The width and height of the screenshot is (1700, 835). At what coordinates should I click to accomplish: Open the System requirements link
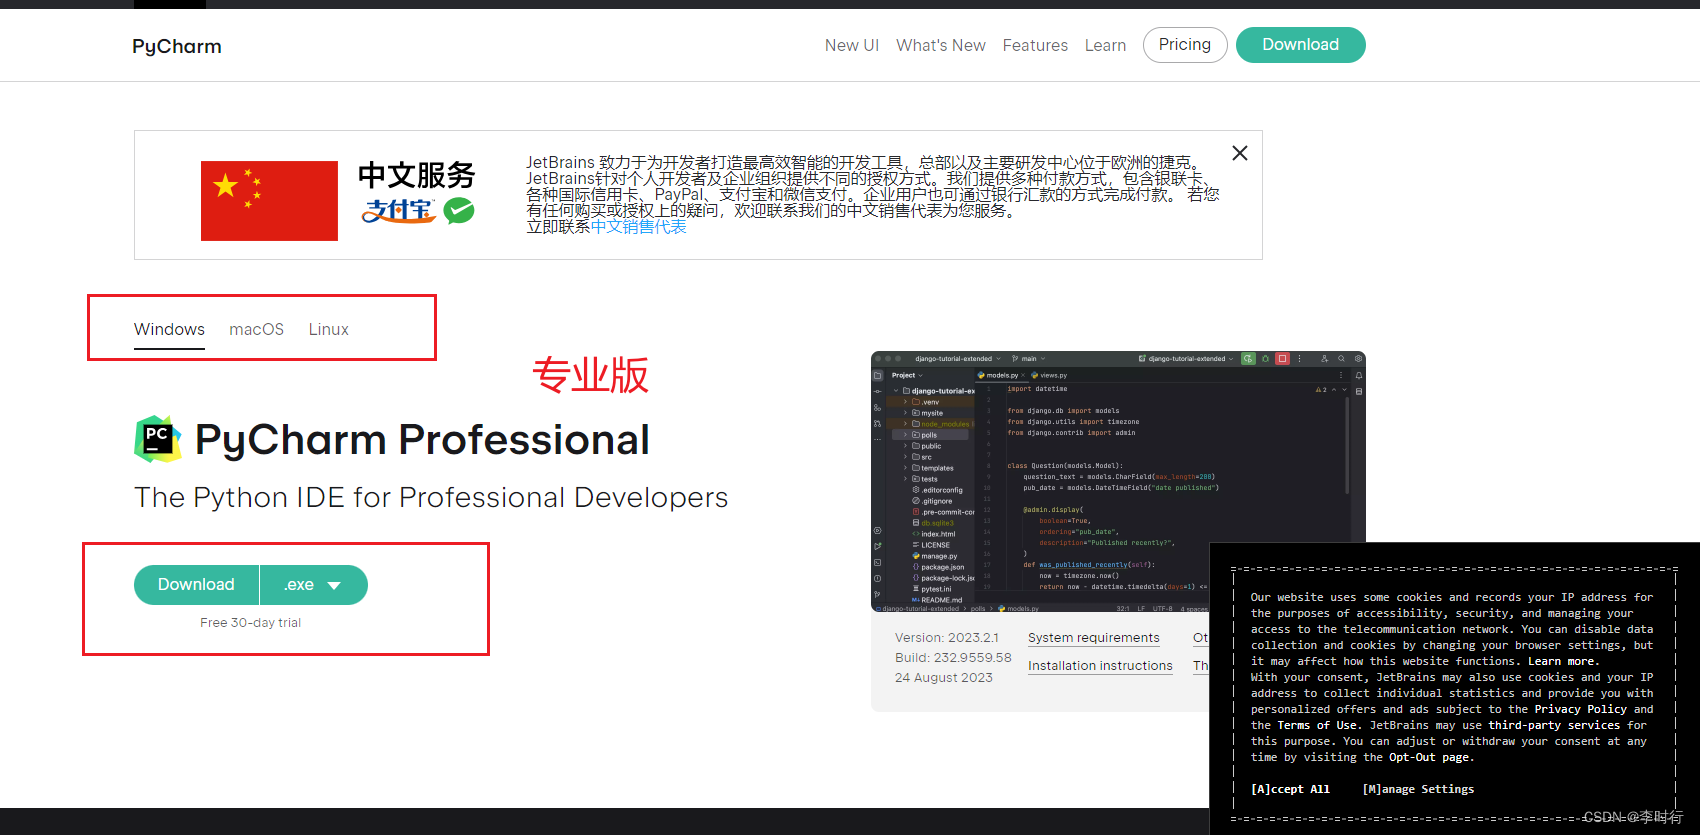(1094, 638)
